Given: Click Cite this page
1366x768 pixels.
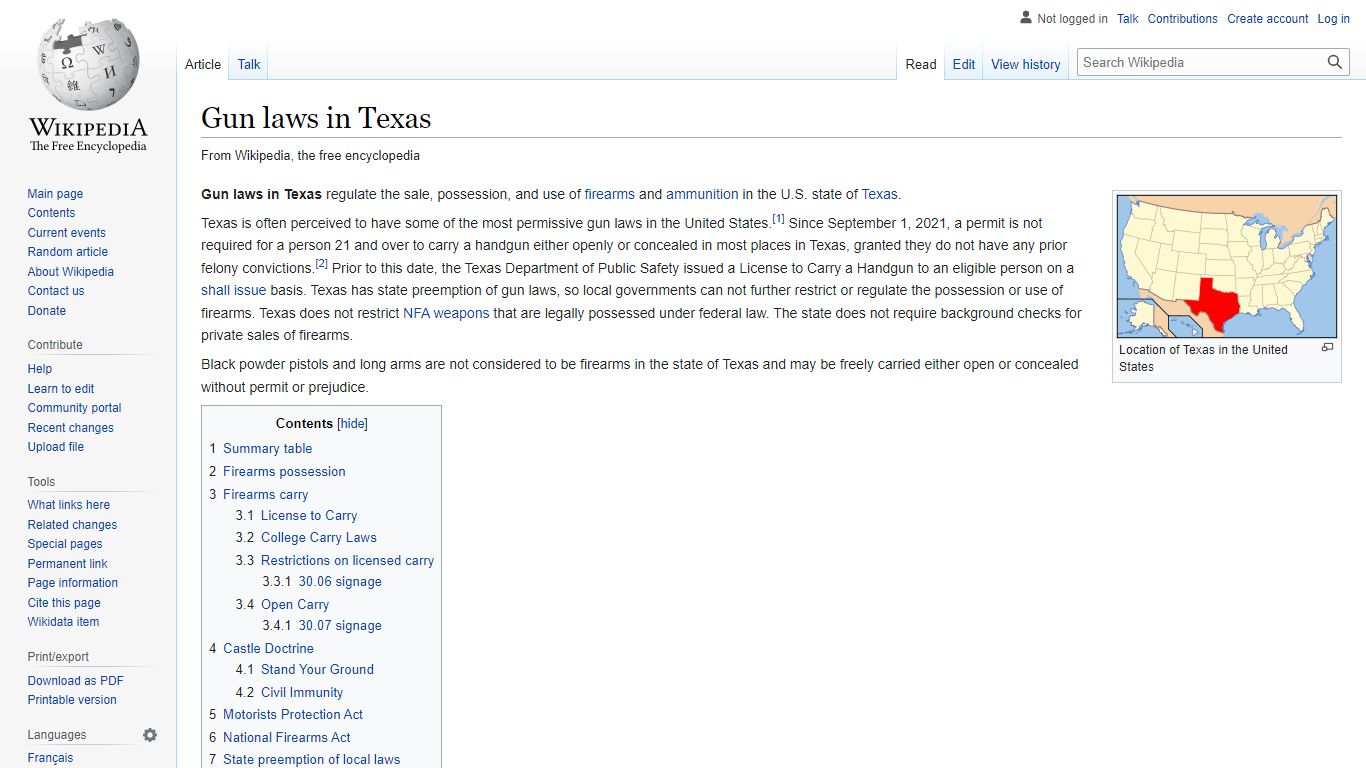Looking at the screenshot, I should point(64,603).
